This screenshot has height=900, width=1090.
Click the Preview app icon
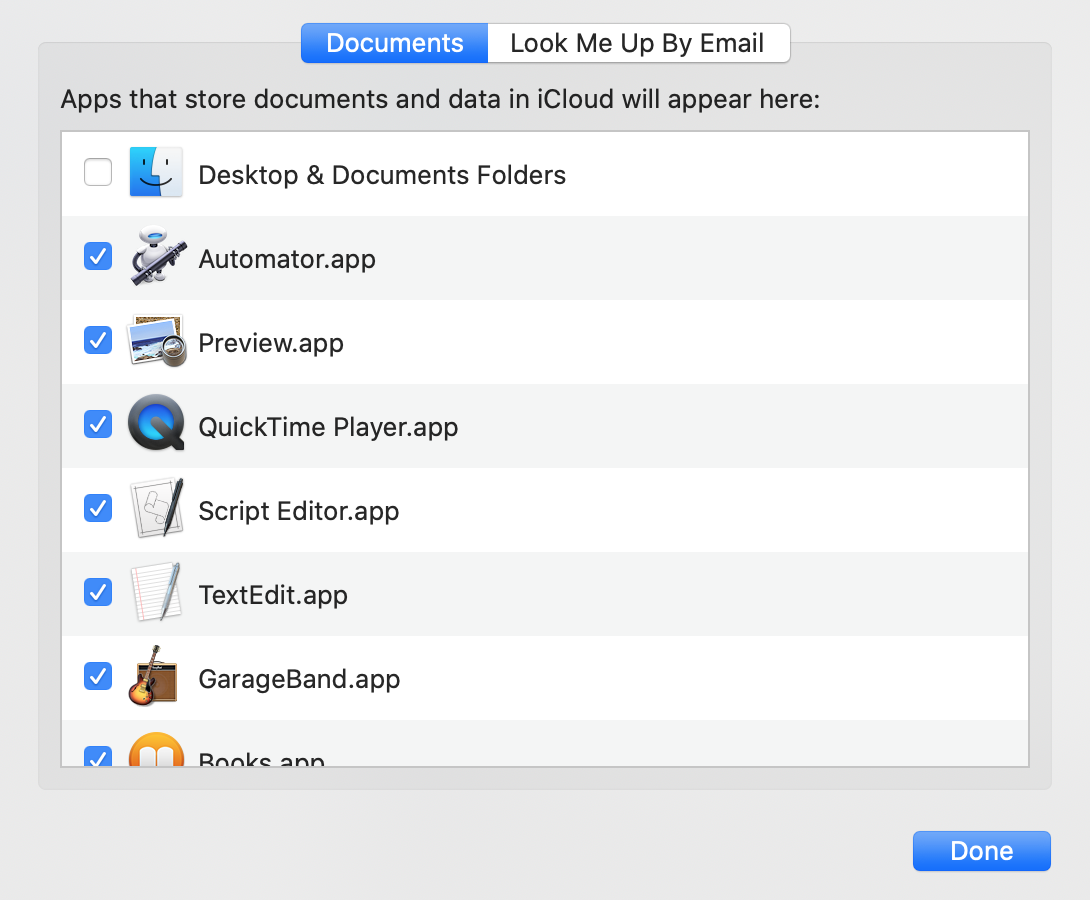click(x=157, y=341)
